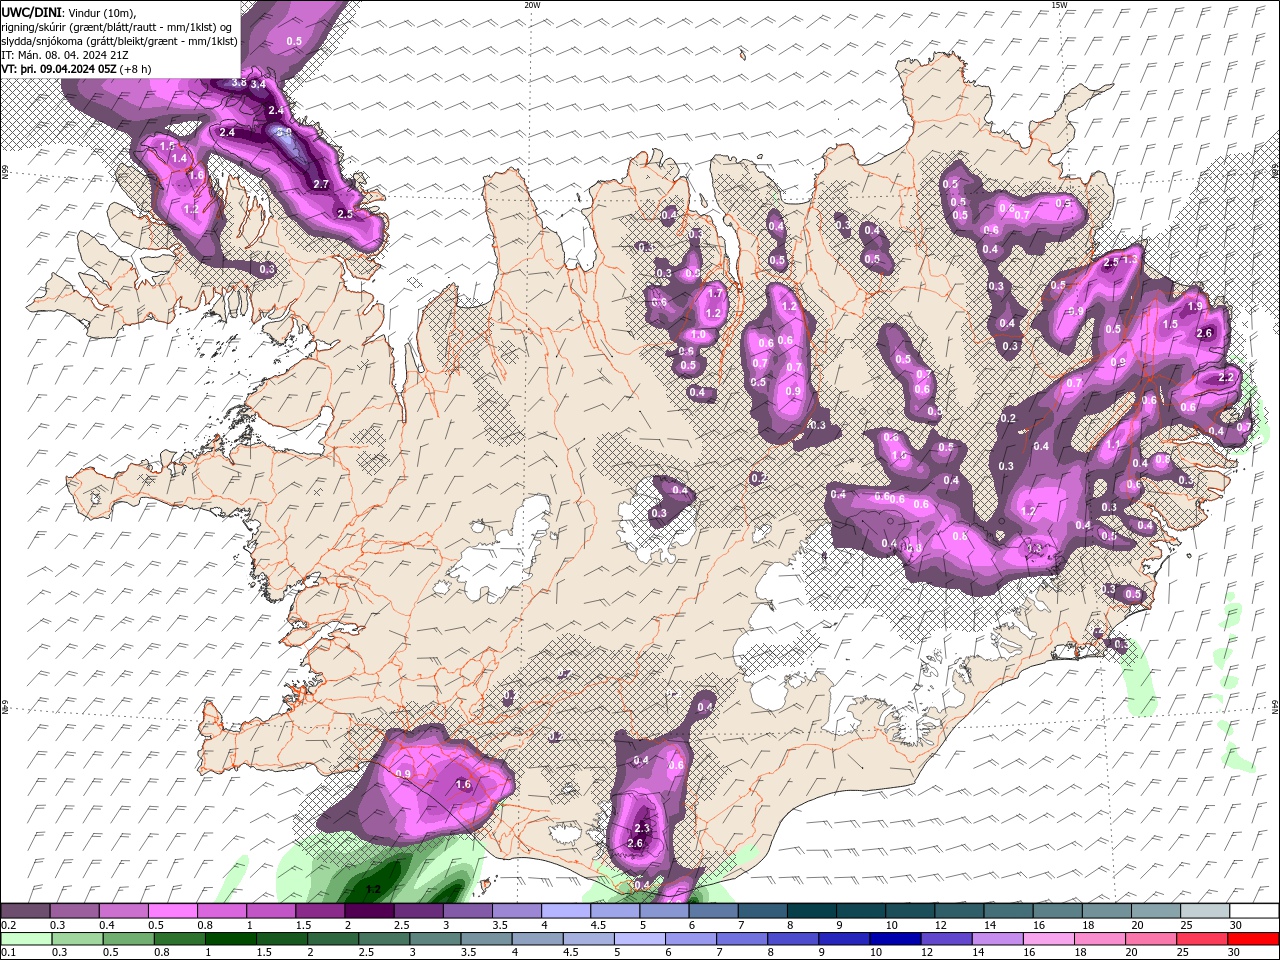1280x960 pixels.
Task: Click the lightest green lower swatch between 0.1 and 0.3
Action: 26,939
